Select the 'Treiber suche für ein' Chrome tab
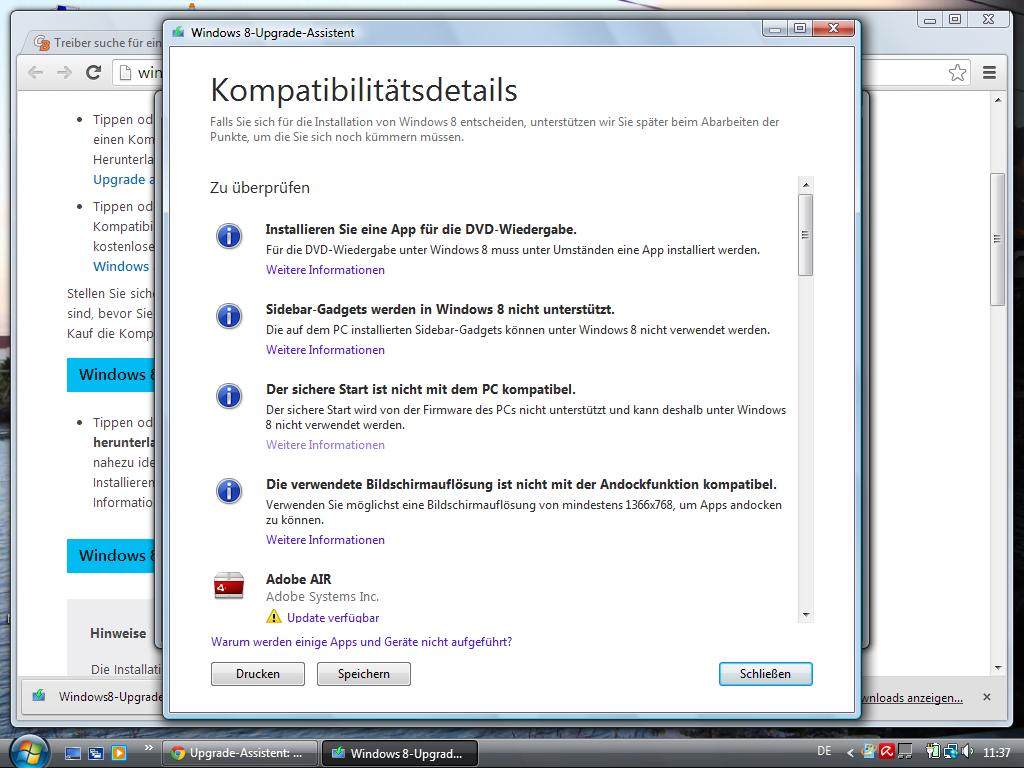Viewport: 1024px width, 768px height. point(98,42)
